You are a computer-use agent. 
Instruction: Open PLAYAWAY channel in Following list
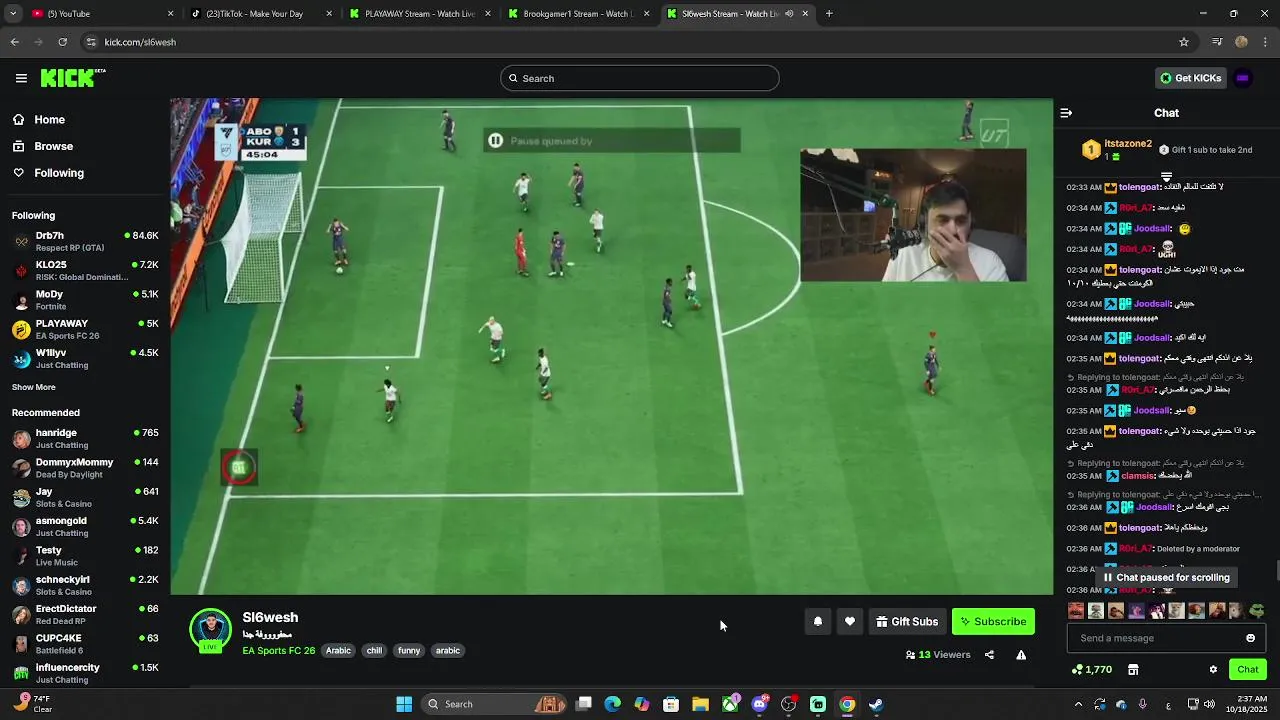(85, 329)
